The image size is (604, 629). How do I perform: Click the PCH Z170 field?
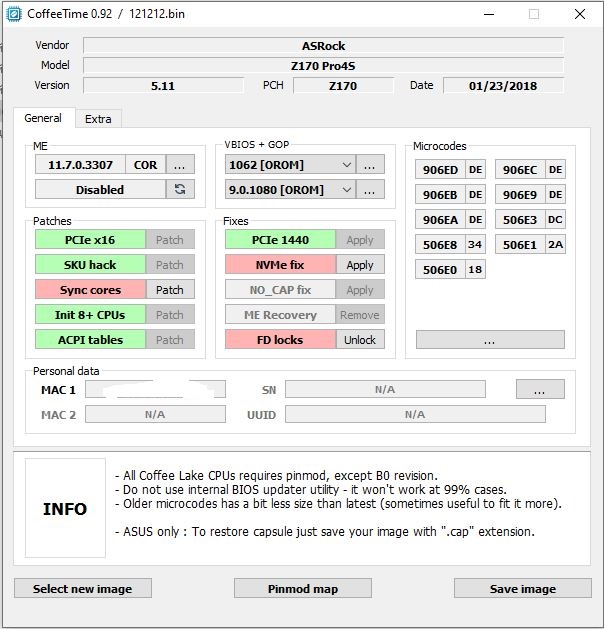343,85
